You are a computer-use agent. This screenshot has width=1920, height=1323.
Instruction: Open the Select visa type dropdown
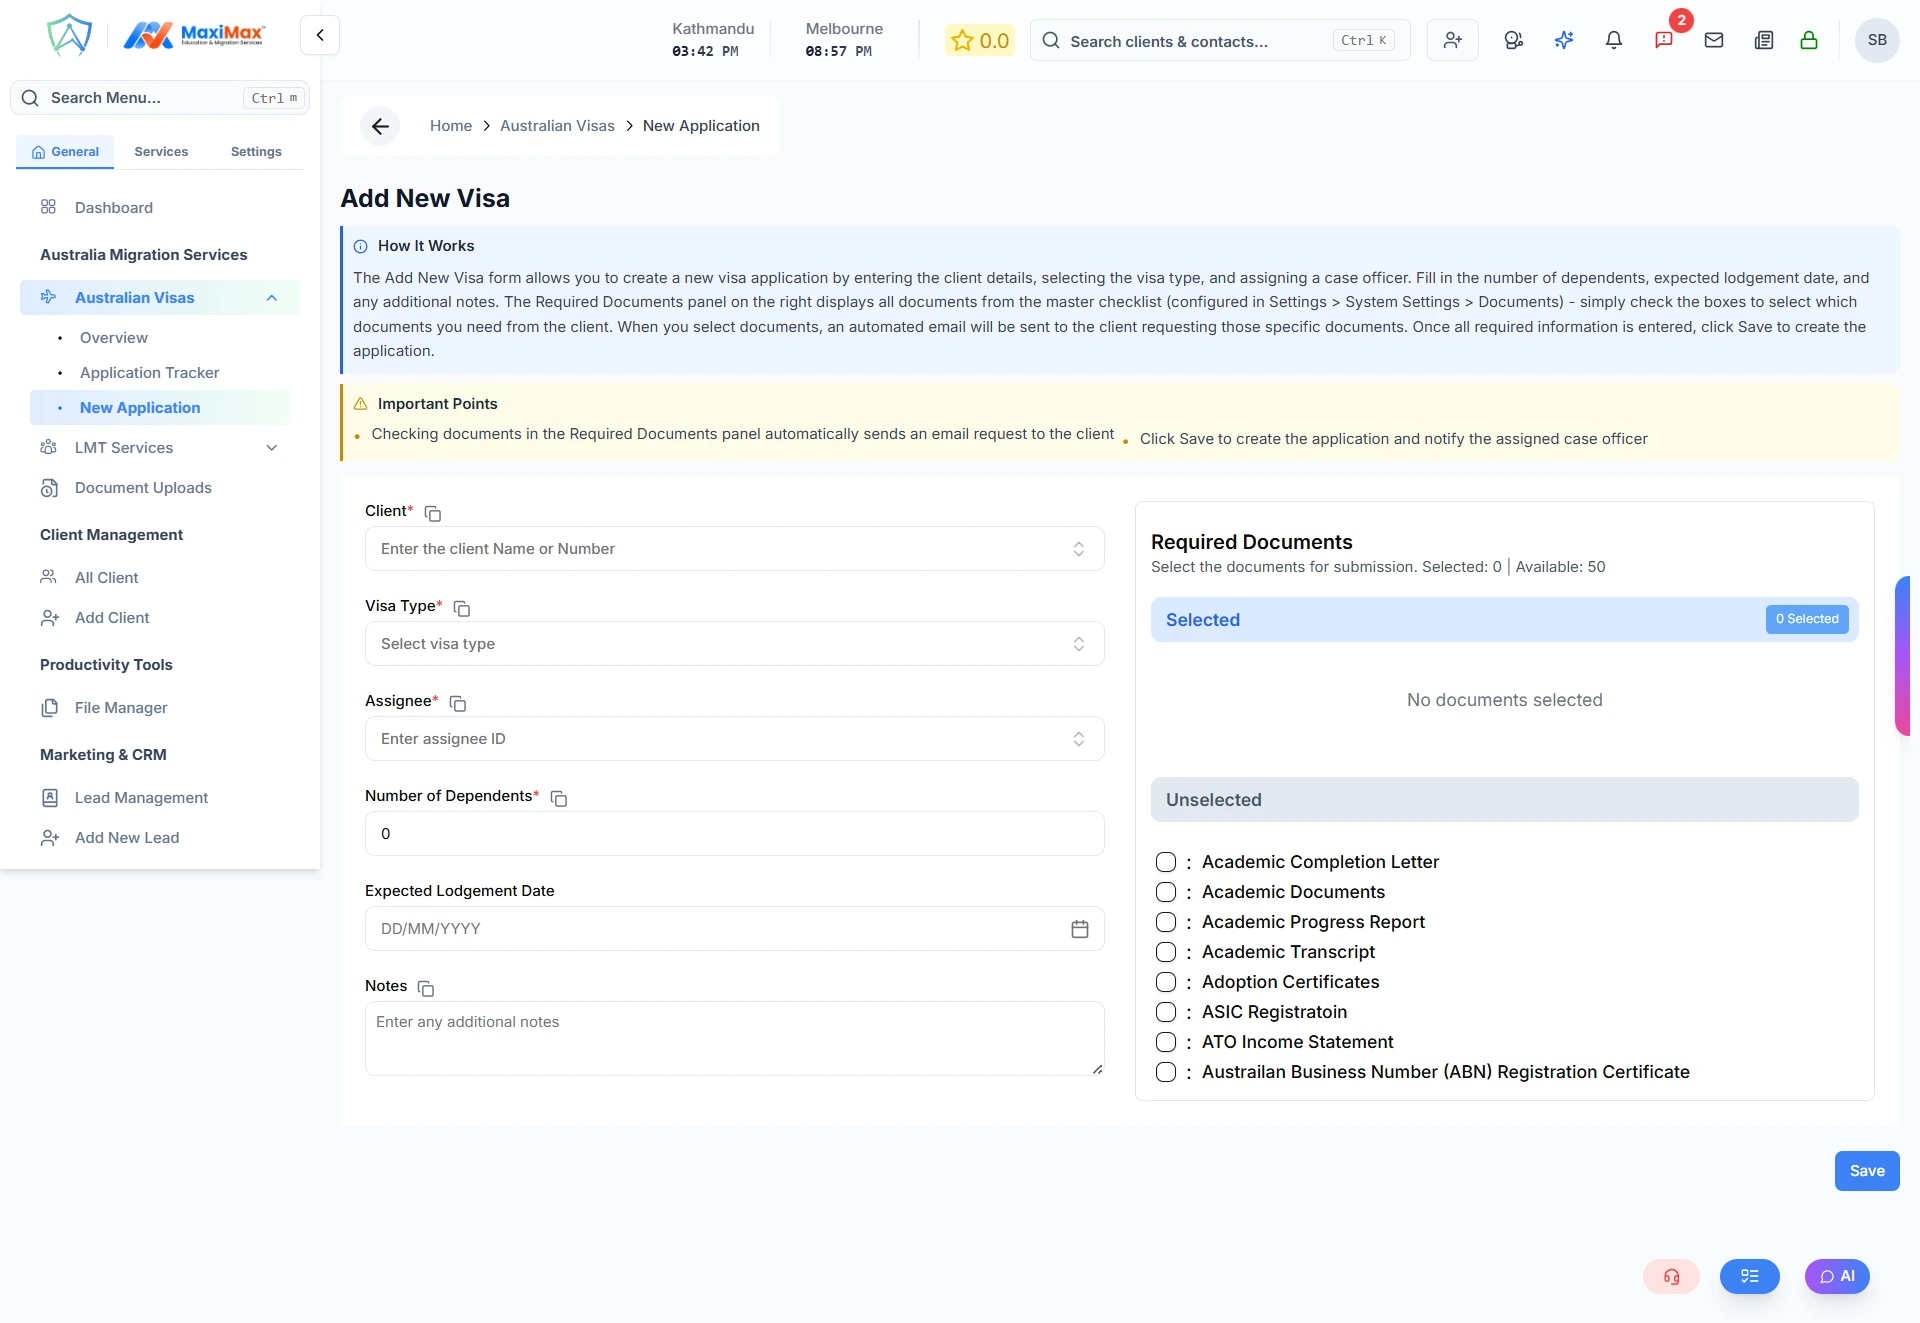coord(734,644)
